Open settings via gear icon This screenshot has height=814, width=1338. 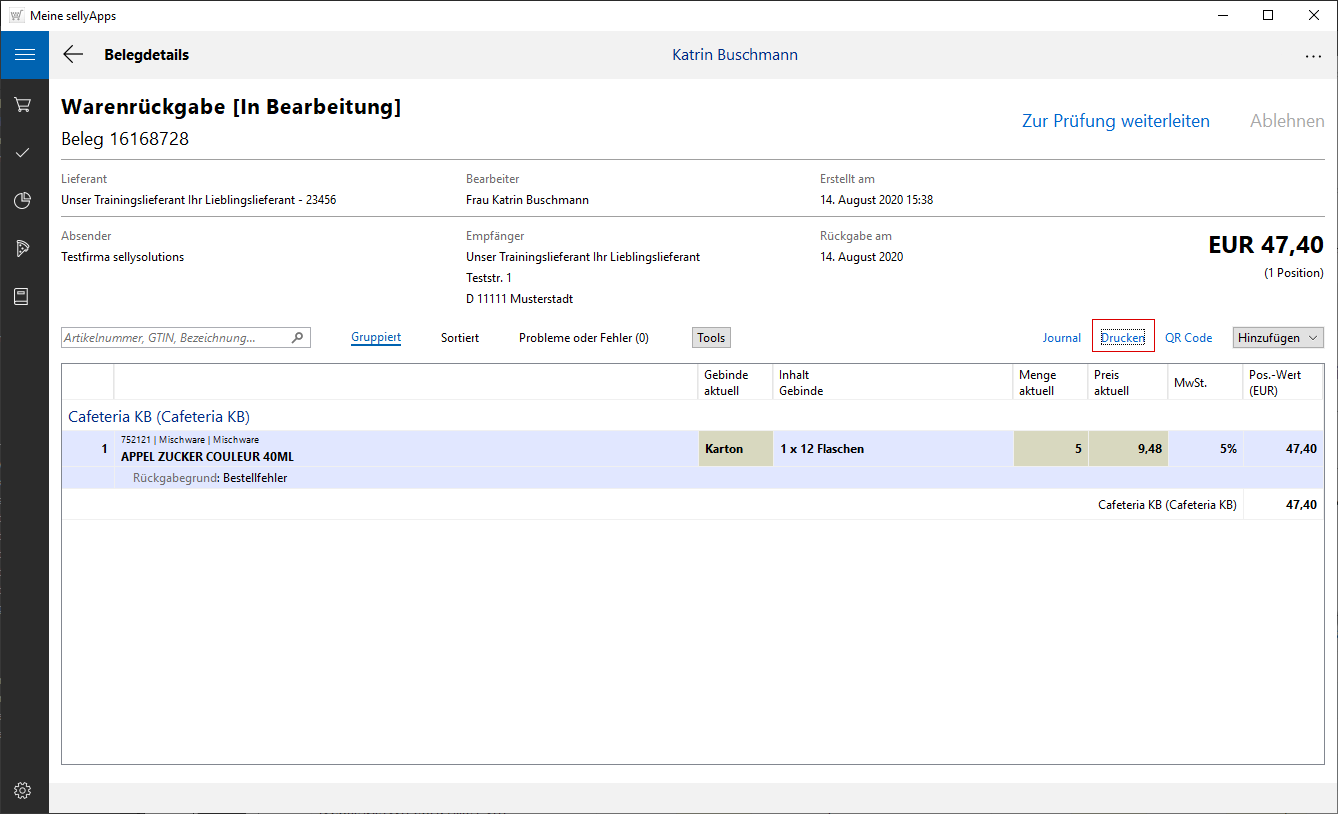pyautogui.click(x=23, y=790)
